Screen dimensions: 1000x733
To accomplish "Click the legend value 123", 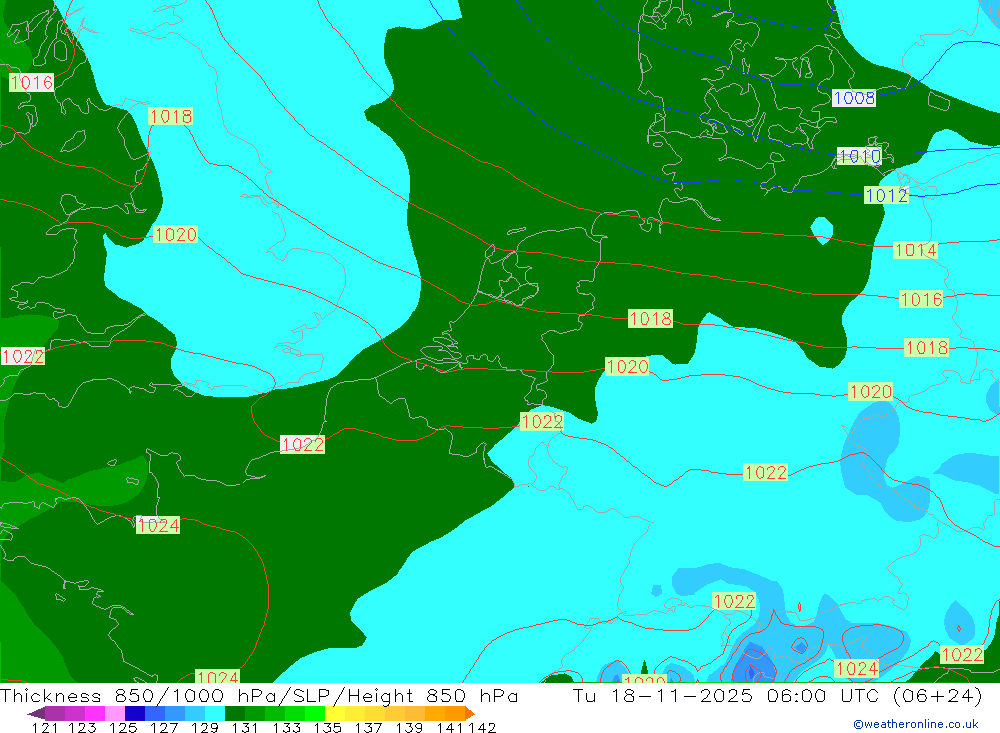I will click(82, 728).
